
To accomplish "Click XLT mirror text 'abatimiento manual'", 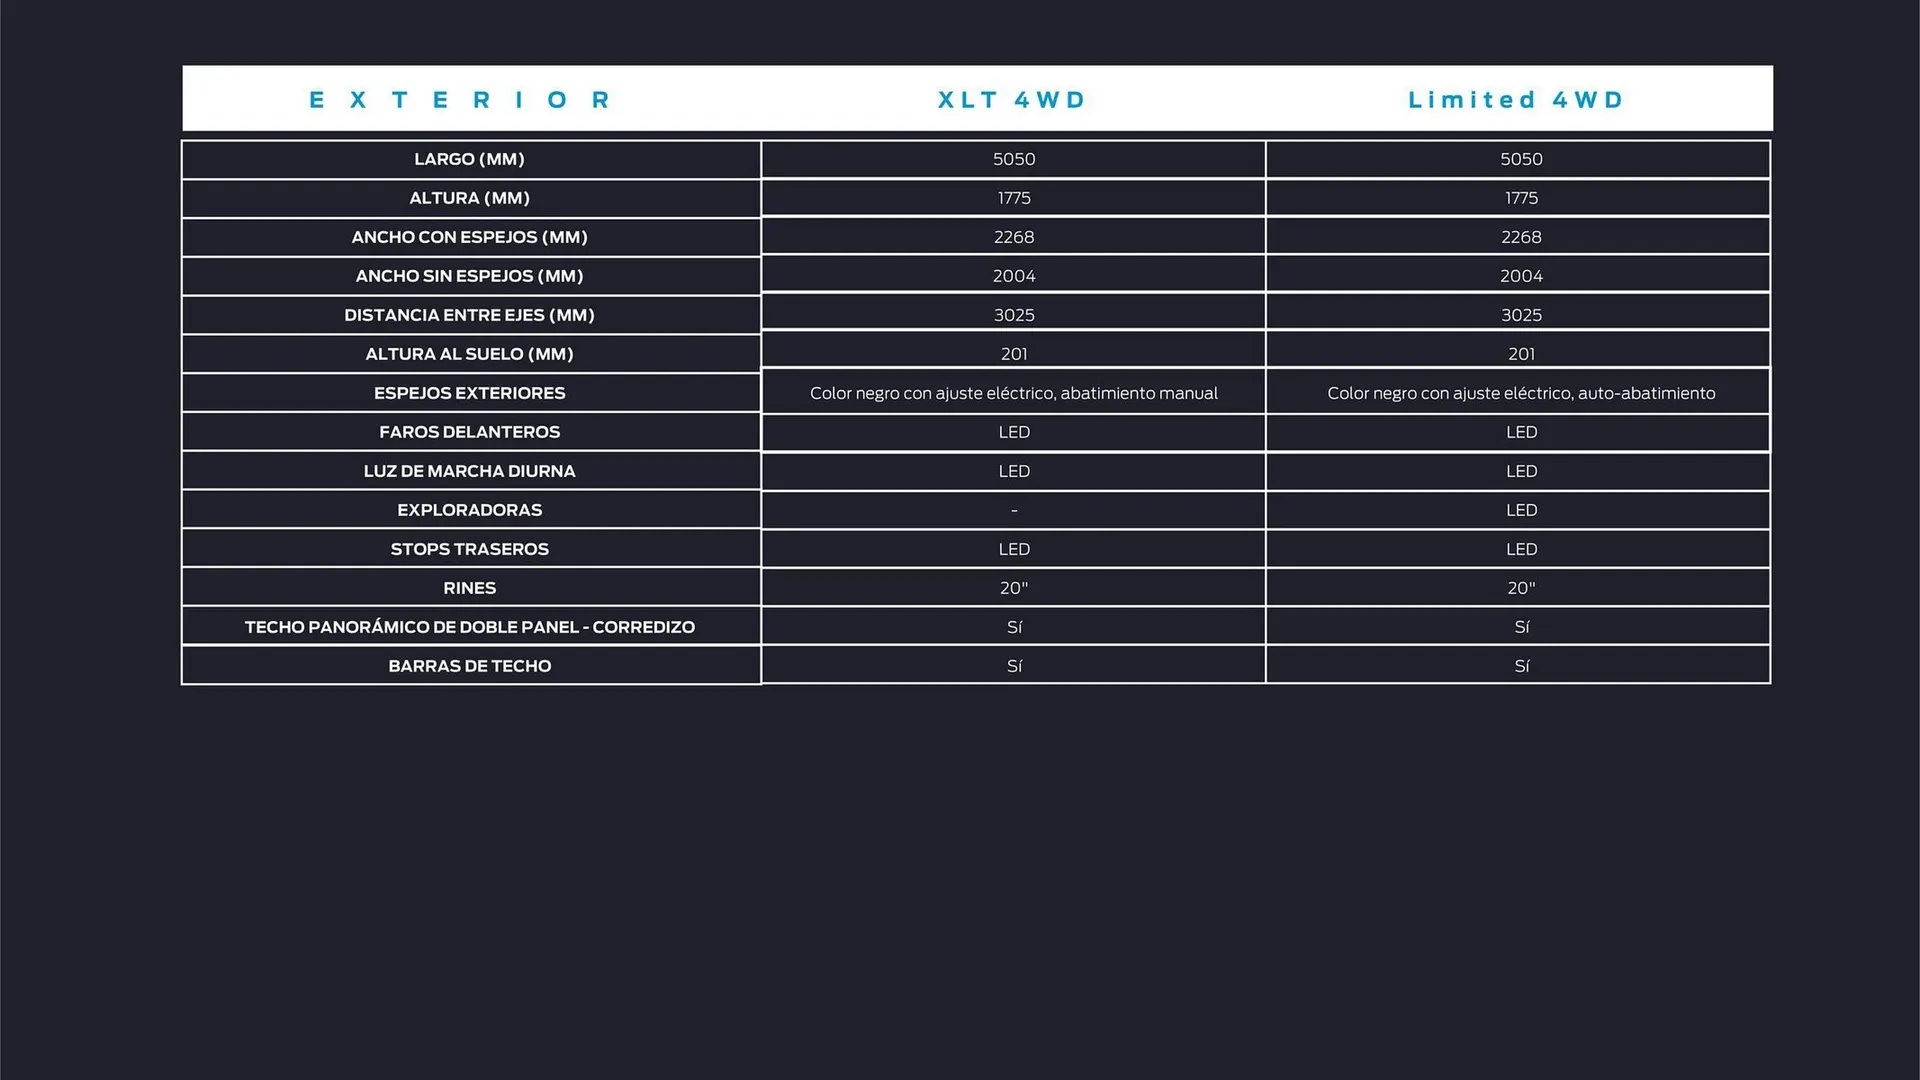I will [1138, 393].
